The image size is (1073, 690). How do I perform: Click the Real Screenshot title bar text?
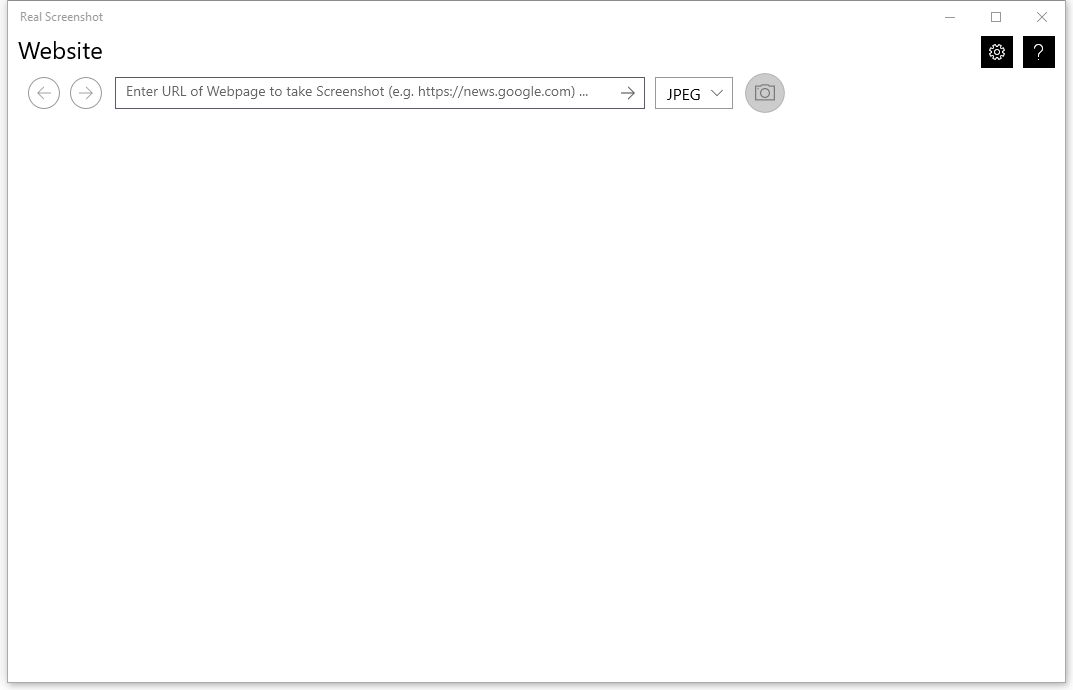pyautogui.click(x=60, y=17)
